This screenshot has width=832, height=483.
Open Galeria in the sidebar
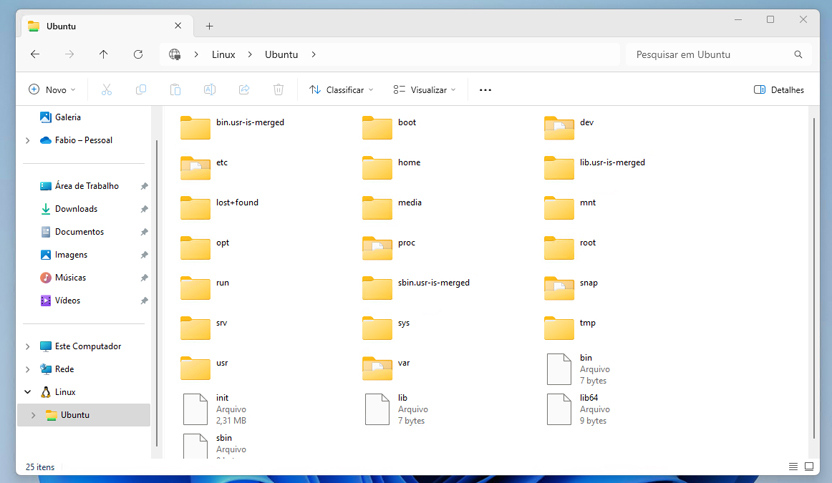click(61, 117)
